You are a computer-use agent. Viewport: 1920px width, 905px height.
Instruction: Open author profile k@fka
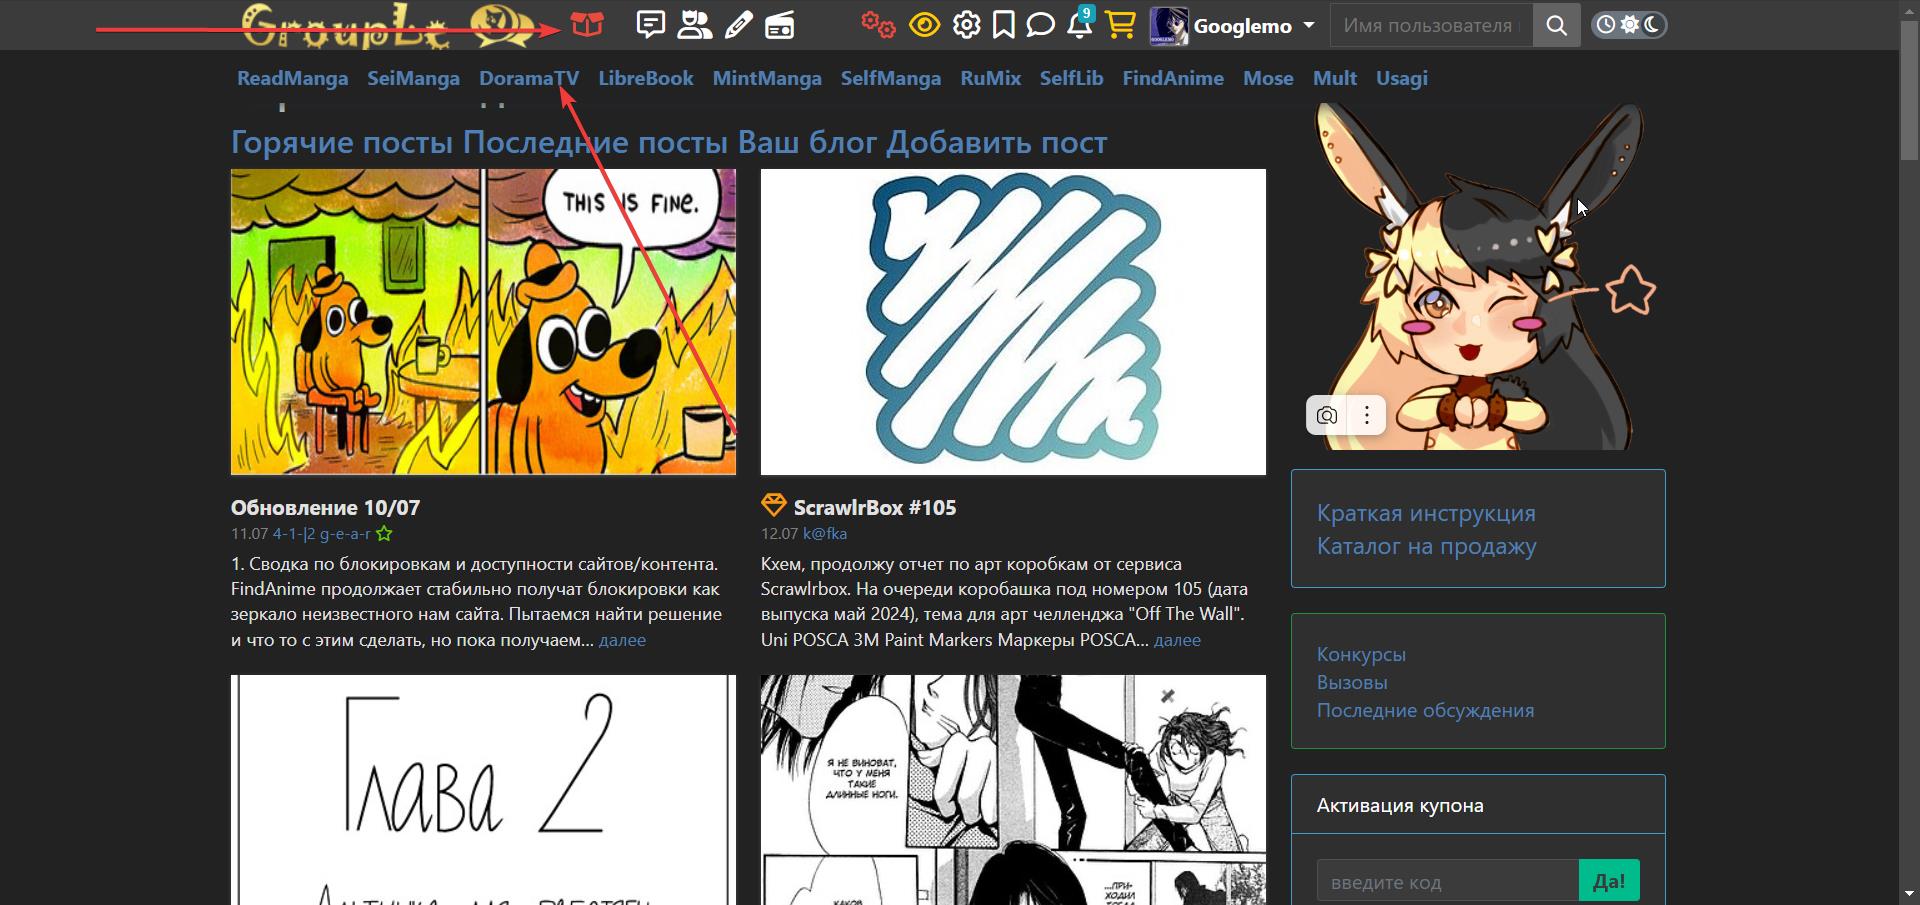pos(825,534)
